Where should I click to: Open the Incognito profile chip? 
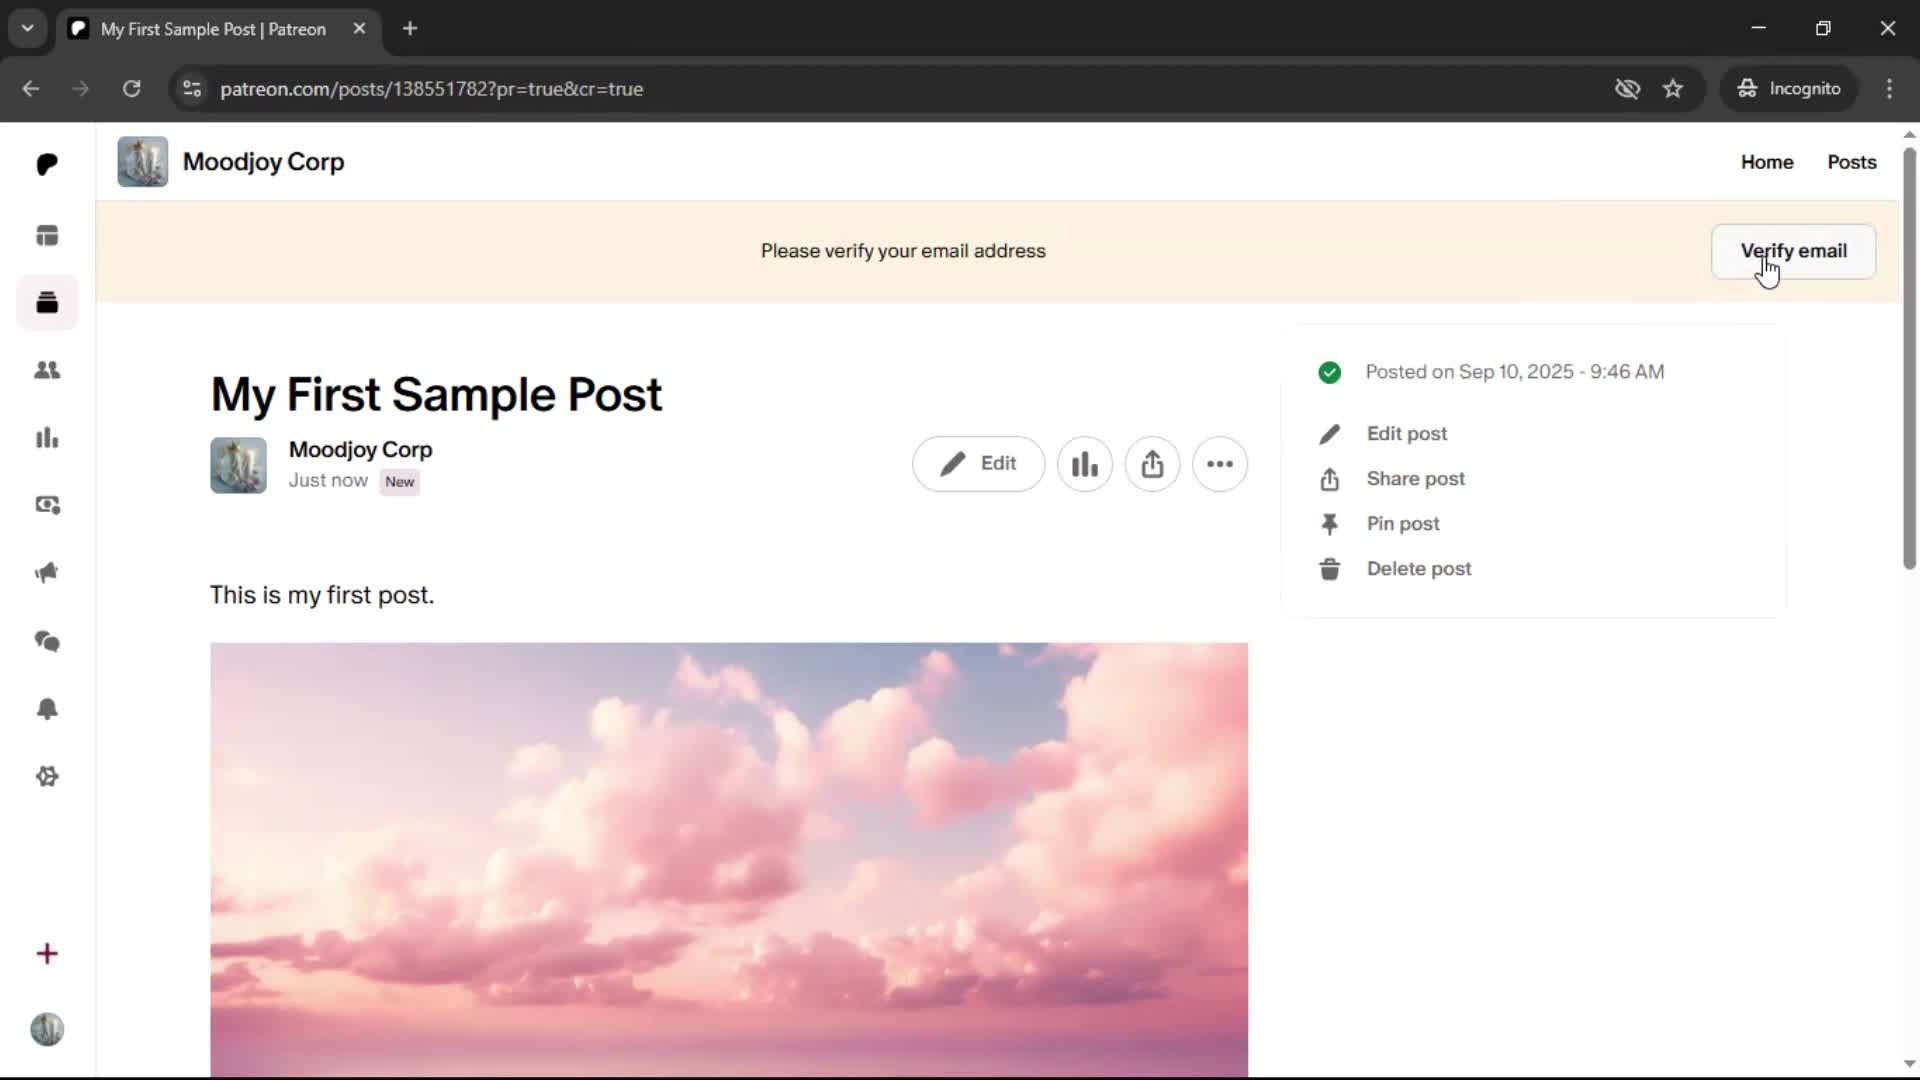[1789, 89]
